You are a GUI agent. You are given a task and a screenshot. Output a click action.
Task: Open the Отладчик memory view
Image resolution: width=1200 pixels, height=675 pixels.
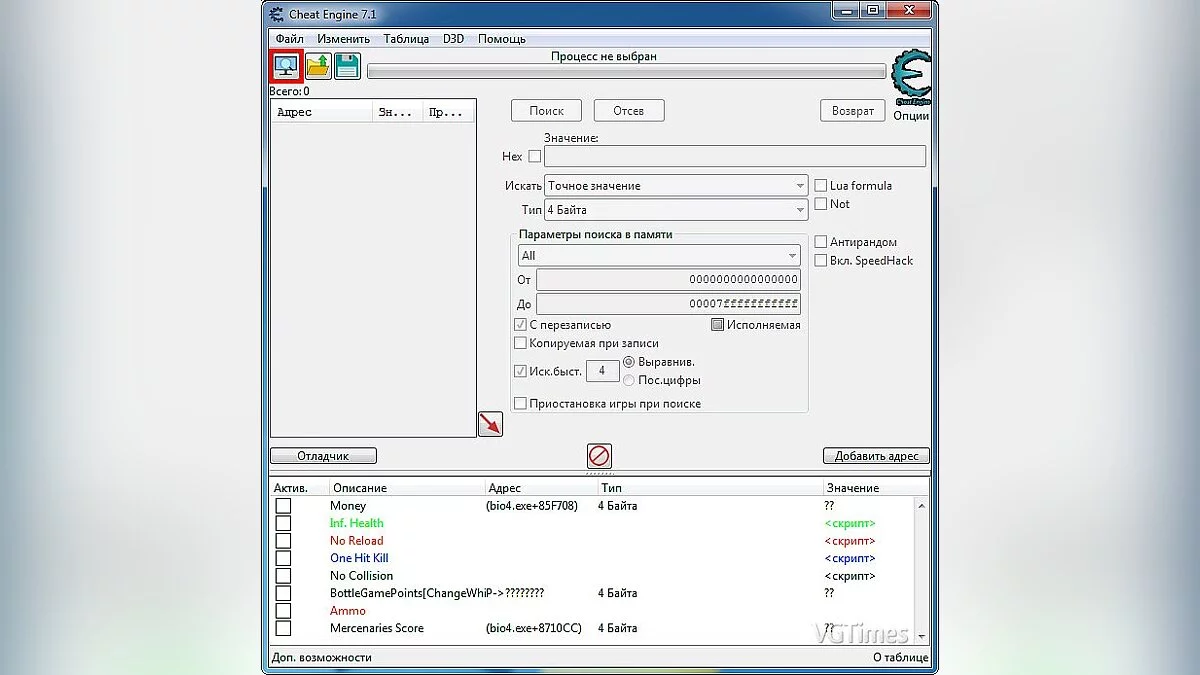coord(323,456)
